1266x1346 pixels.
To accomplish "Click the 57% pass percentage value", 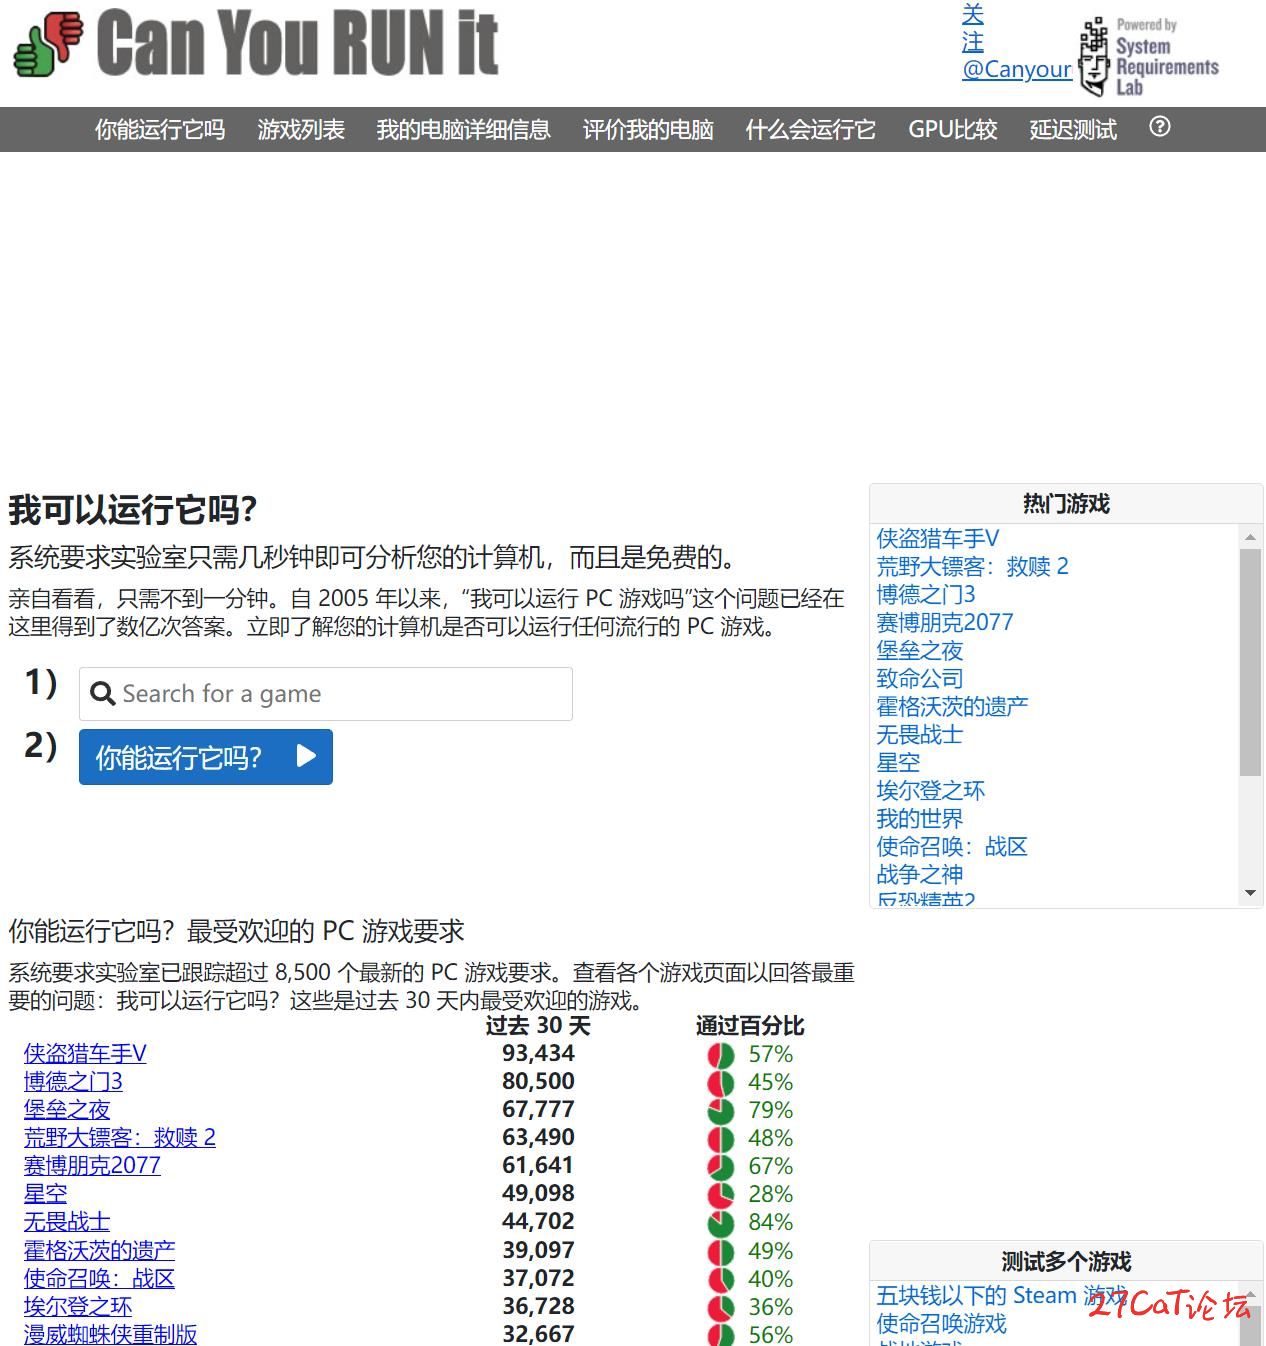I will pyautogui.click(x=771, y=1054).
